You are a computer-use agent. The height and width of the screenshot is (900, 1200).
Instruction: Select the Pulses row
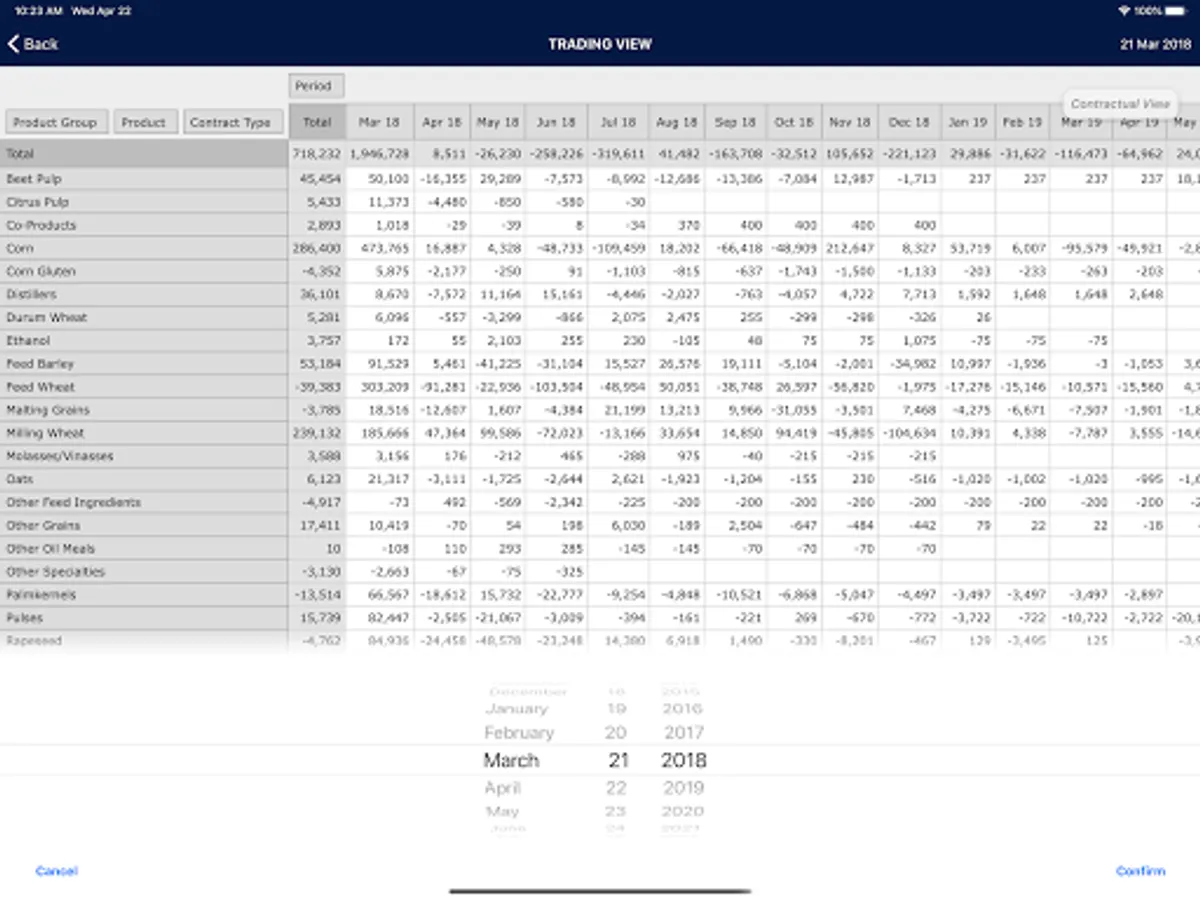click(x=145, y=618)
